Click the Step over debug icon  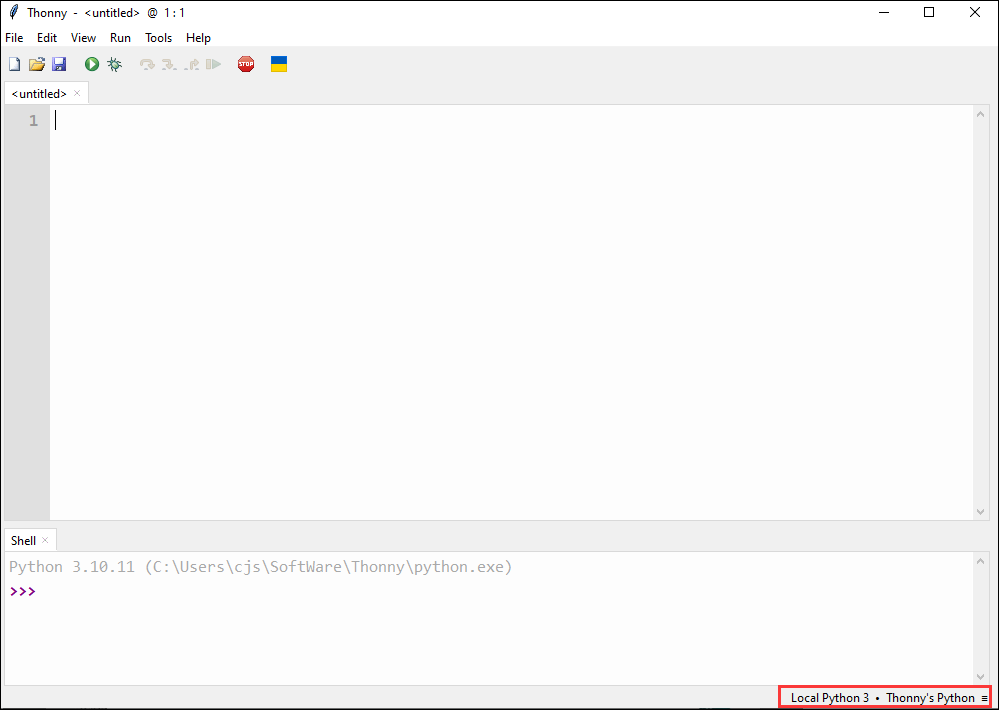(147, 65)
